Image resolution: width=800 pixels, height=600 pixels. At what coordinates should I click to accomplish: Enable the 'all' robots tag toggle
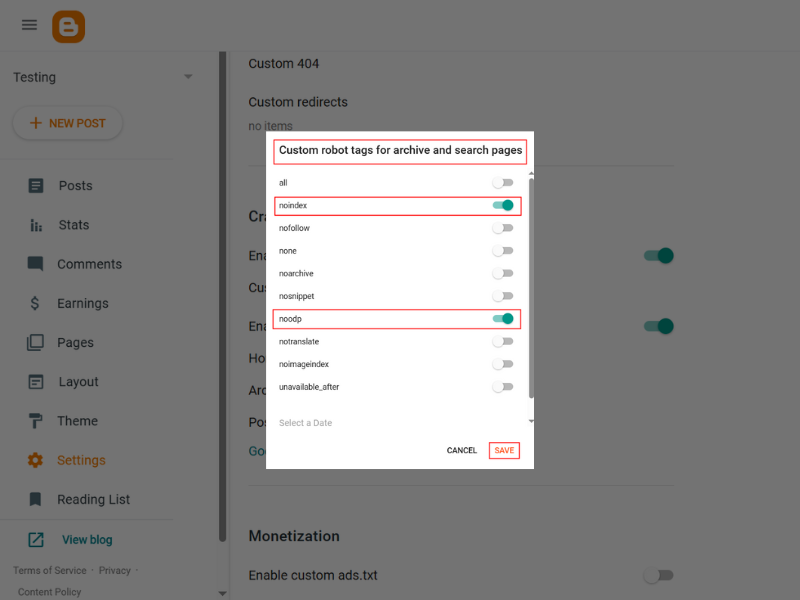[x=503, y=183]
